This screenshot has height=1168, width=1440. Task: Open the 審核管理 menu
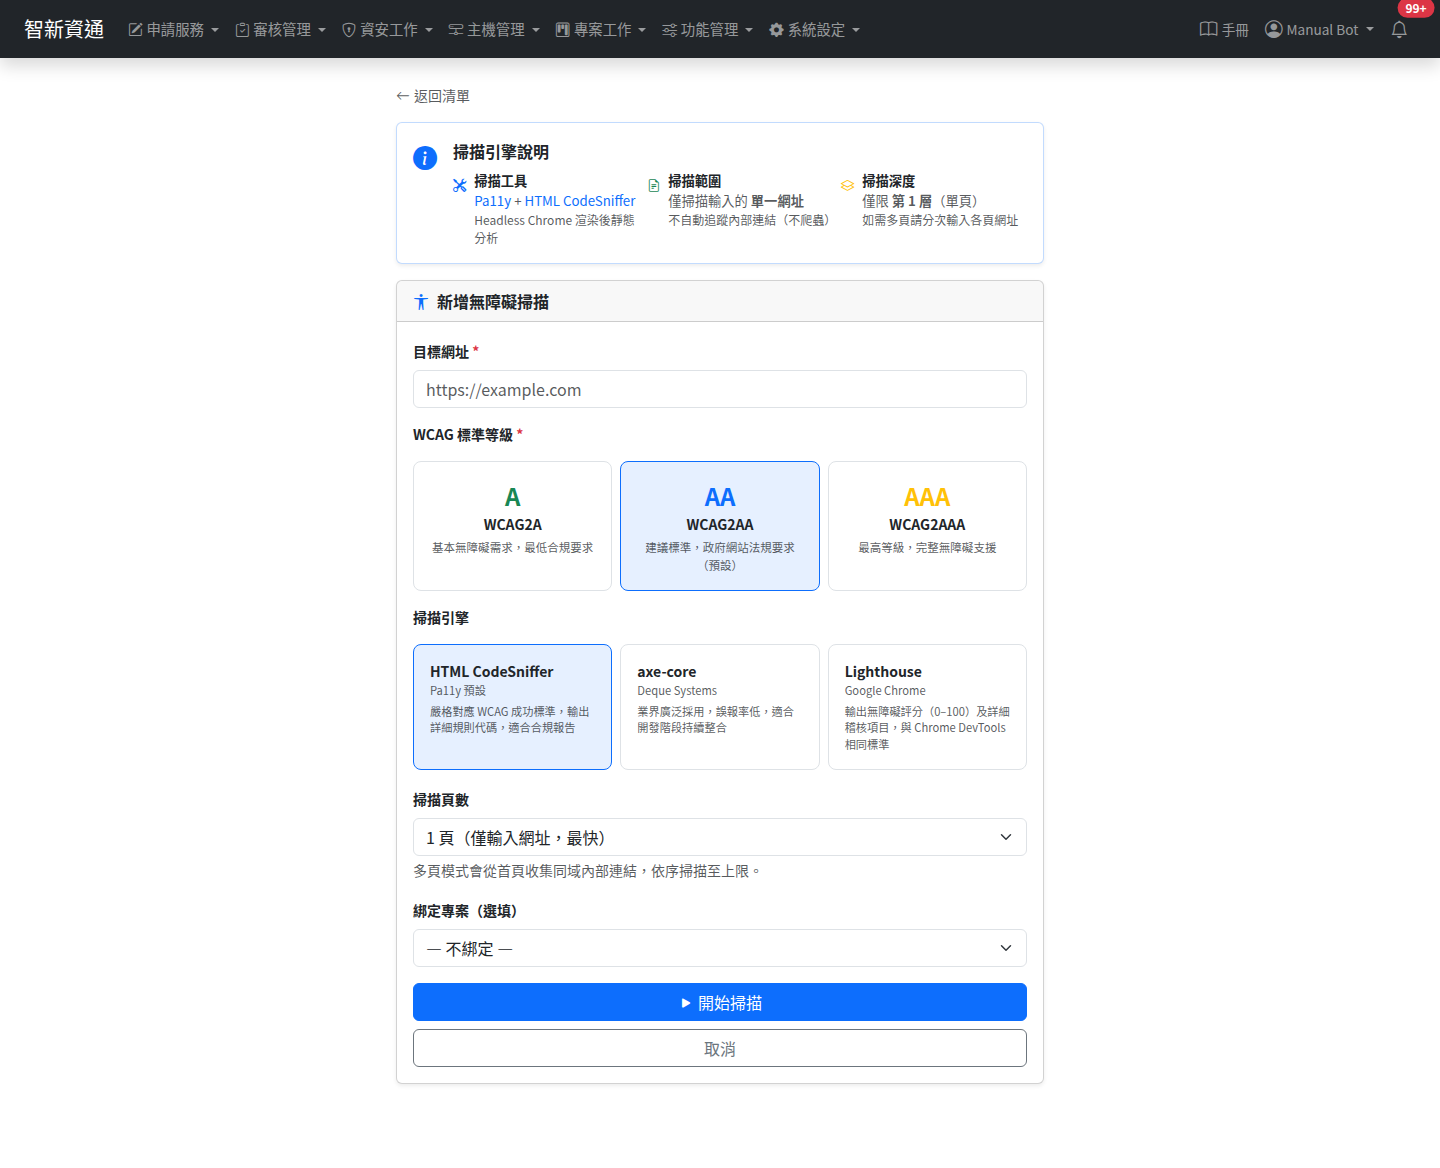point(280,30)
